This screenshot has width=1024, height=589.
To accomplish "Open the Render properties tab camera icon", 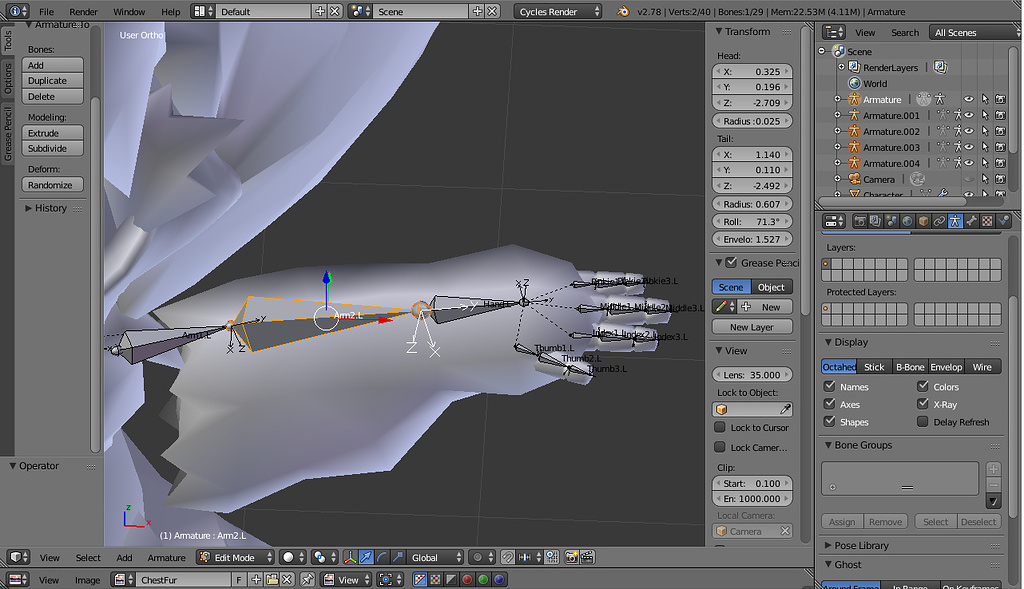I will click(859, 221).
